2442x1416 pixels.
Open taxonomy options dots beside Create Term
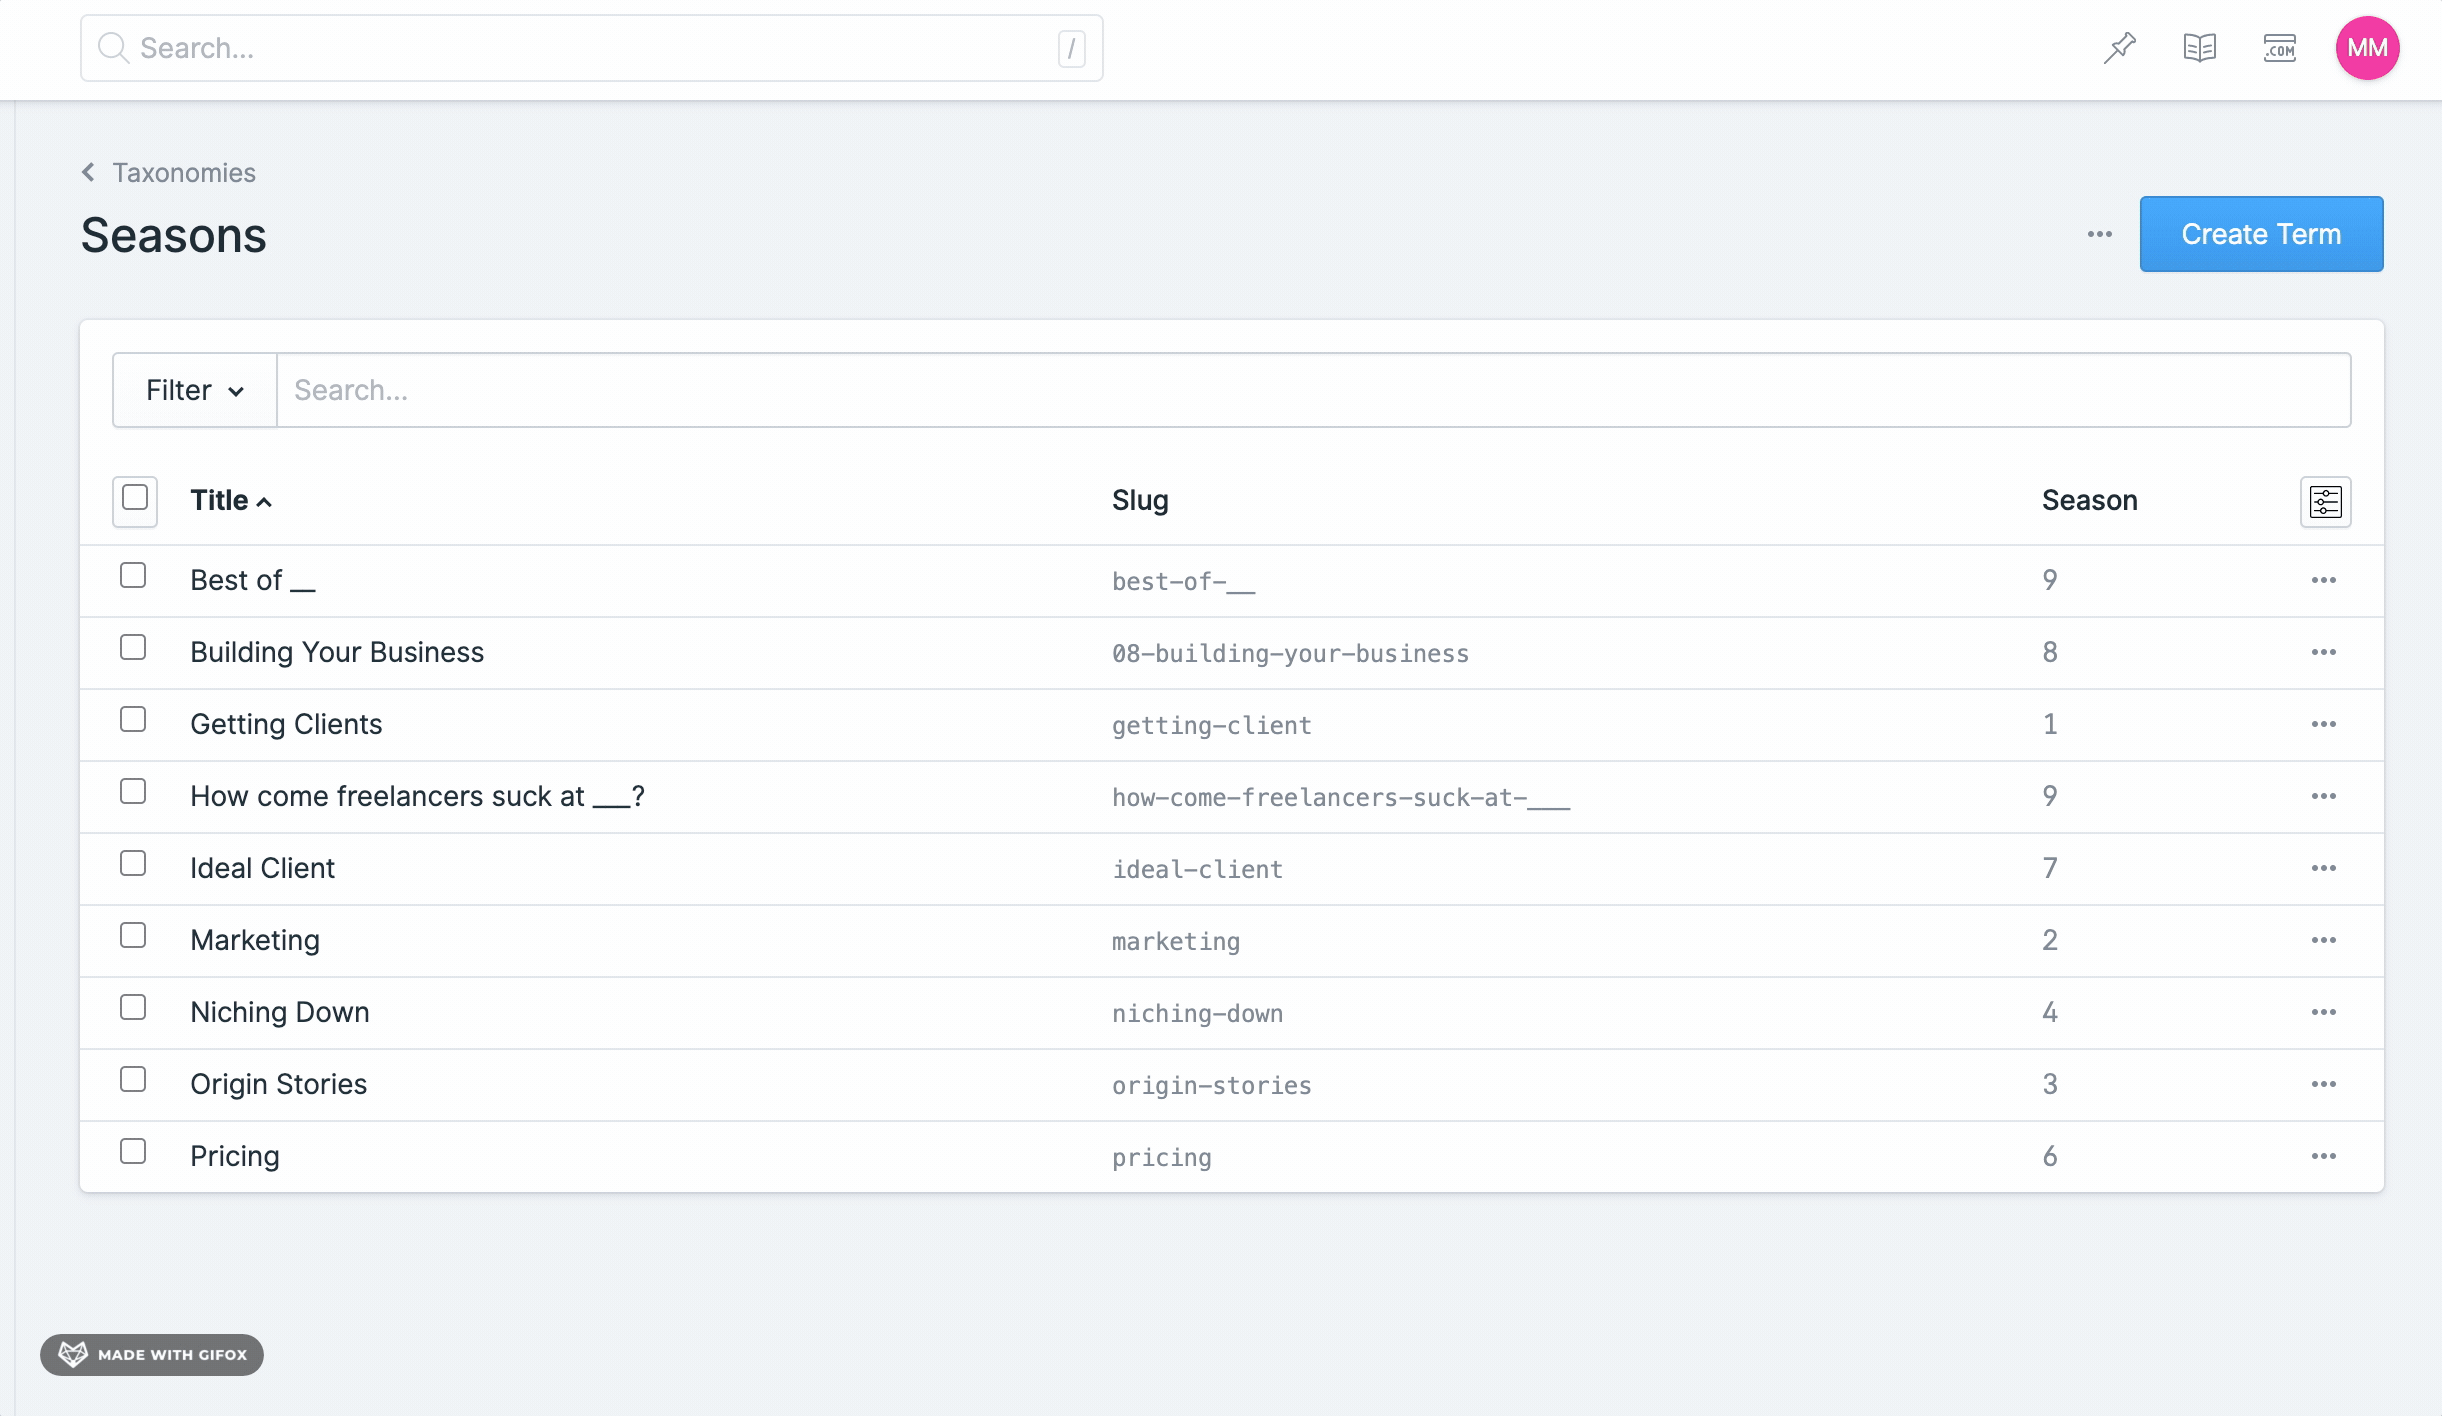coord(2099,234)
